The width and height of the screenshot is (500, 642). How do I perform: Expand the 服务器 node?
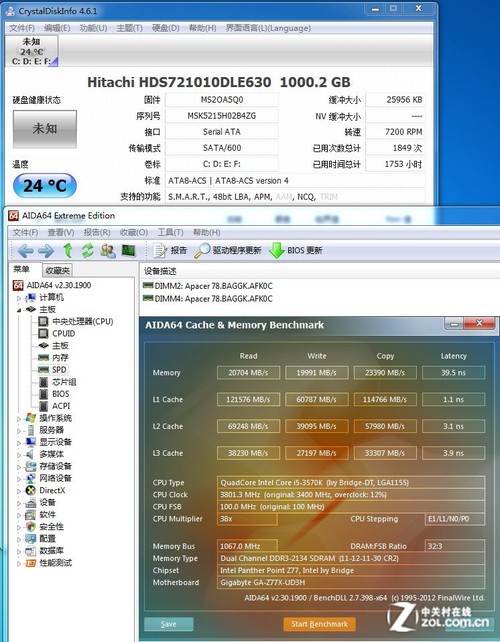point(19,431)
